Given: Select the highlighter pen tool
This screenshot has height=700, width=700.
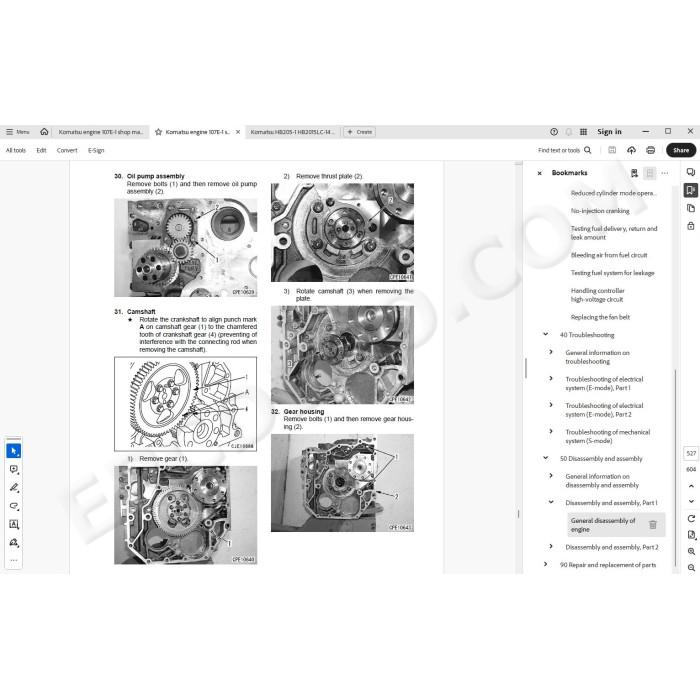Looking at the screenshot, I should tap(14, 488).
